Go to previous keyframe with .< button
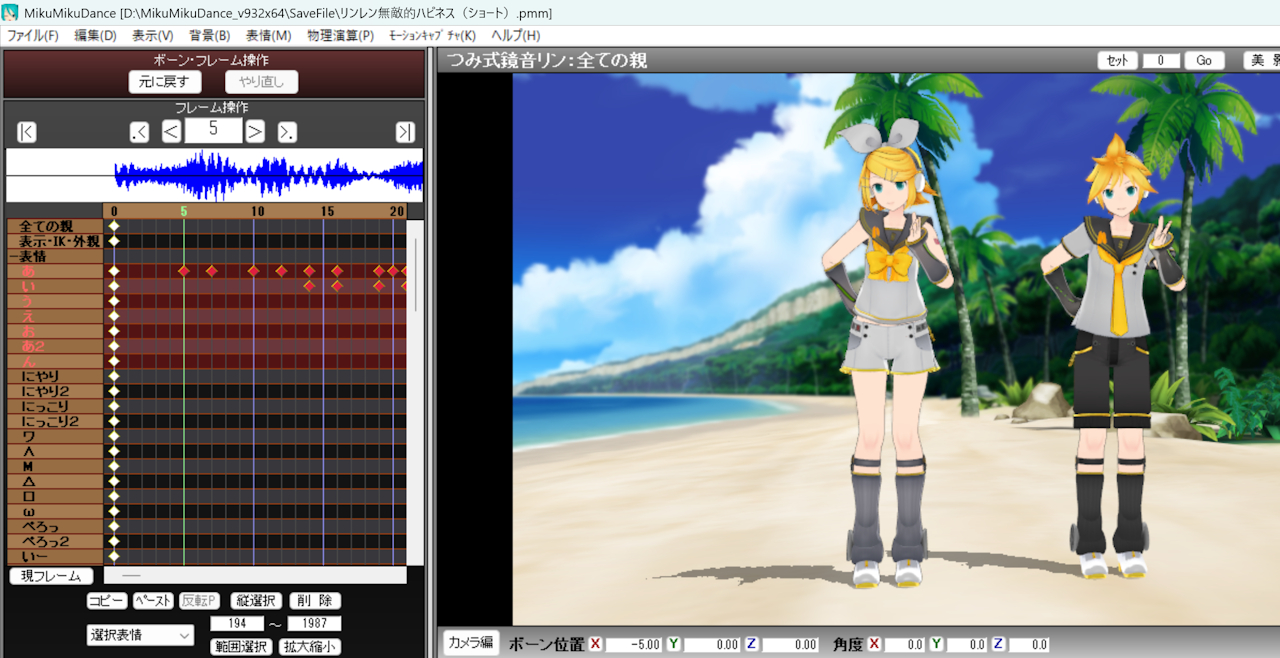 [139, 132]
